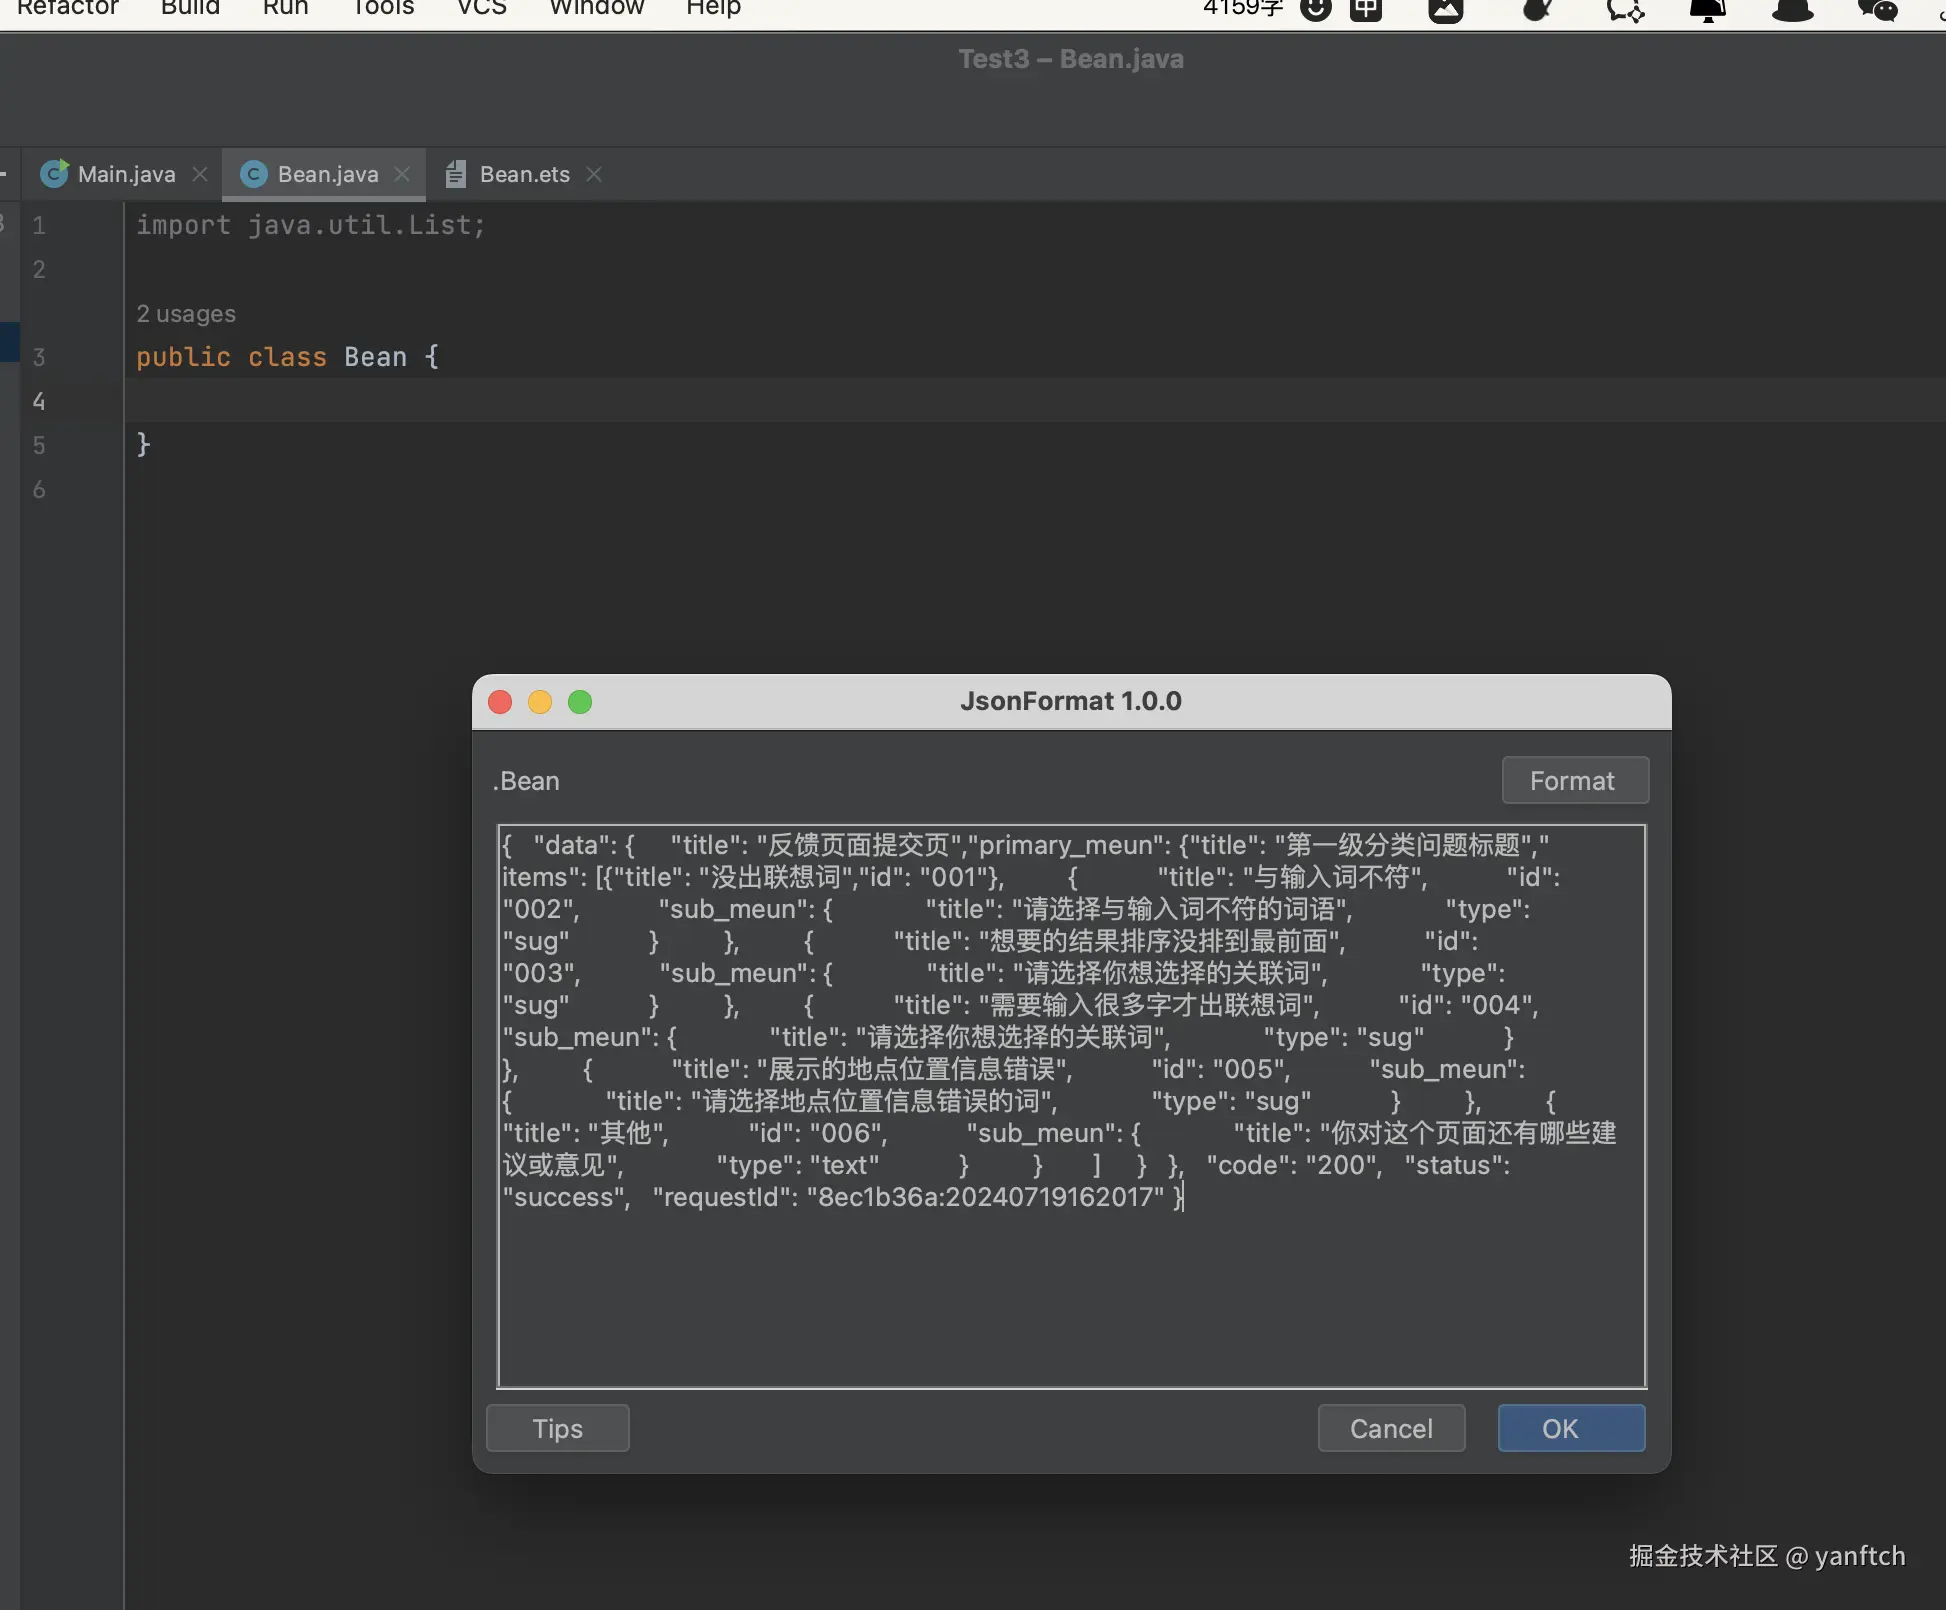Close the Bean.ets tab
This screenshot has height=1610, width=1946.
pyautogui.click(x=594, y=174)
